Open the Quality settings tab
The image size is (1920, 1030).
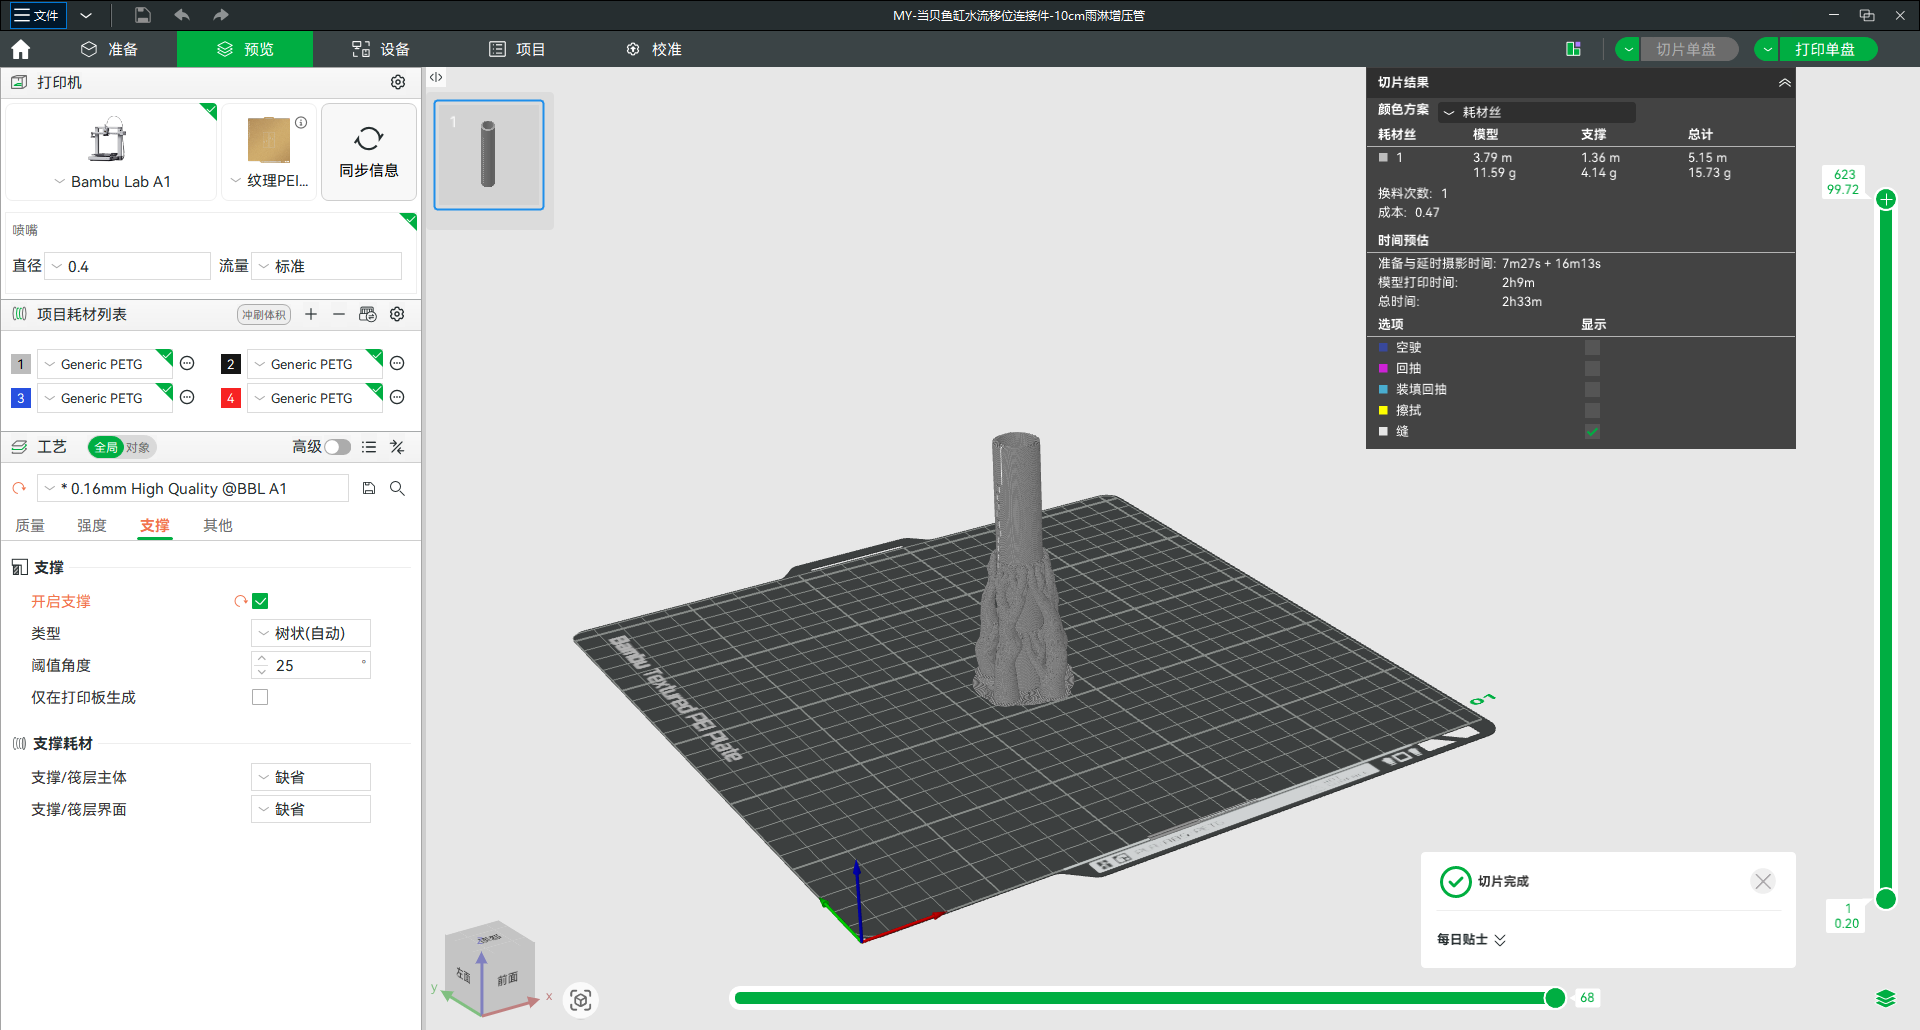30,525
